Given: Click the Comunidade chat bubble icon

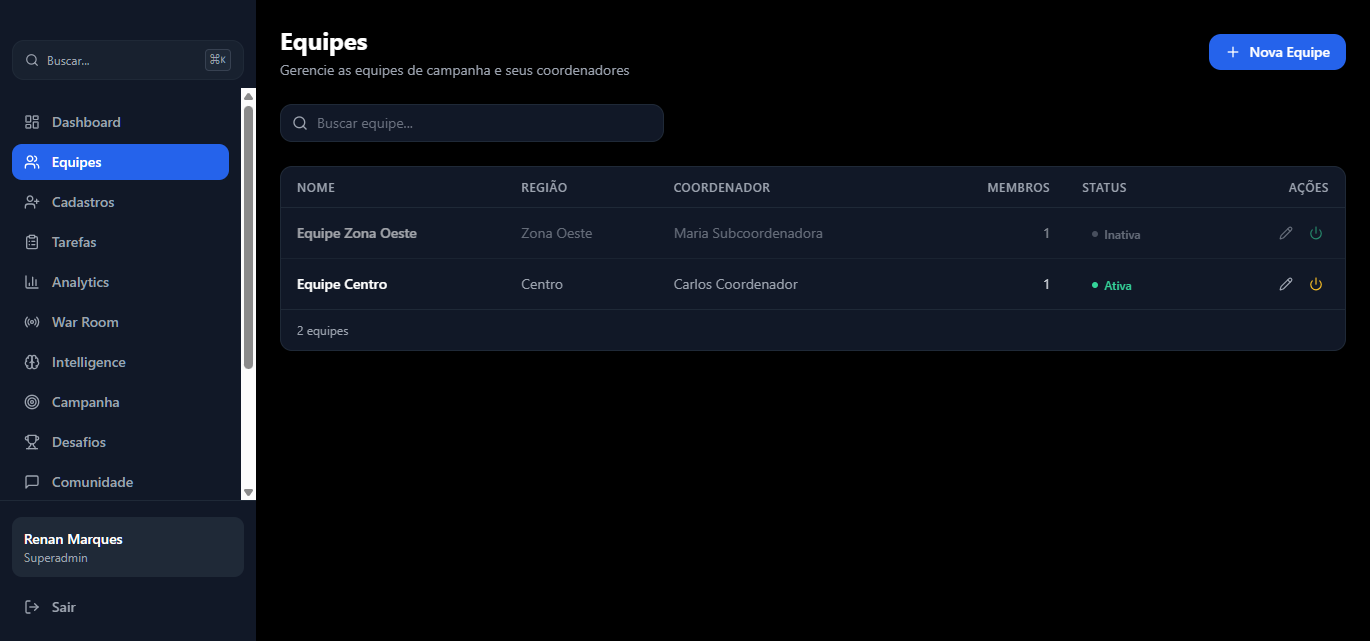Looking at the screenshot, I should (32, 482).
